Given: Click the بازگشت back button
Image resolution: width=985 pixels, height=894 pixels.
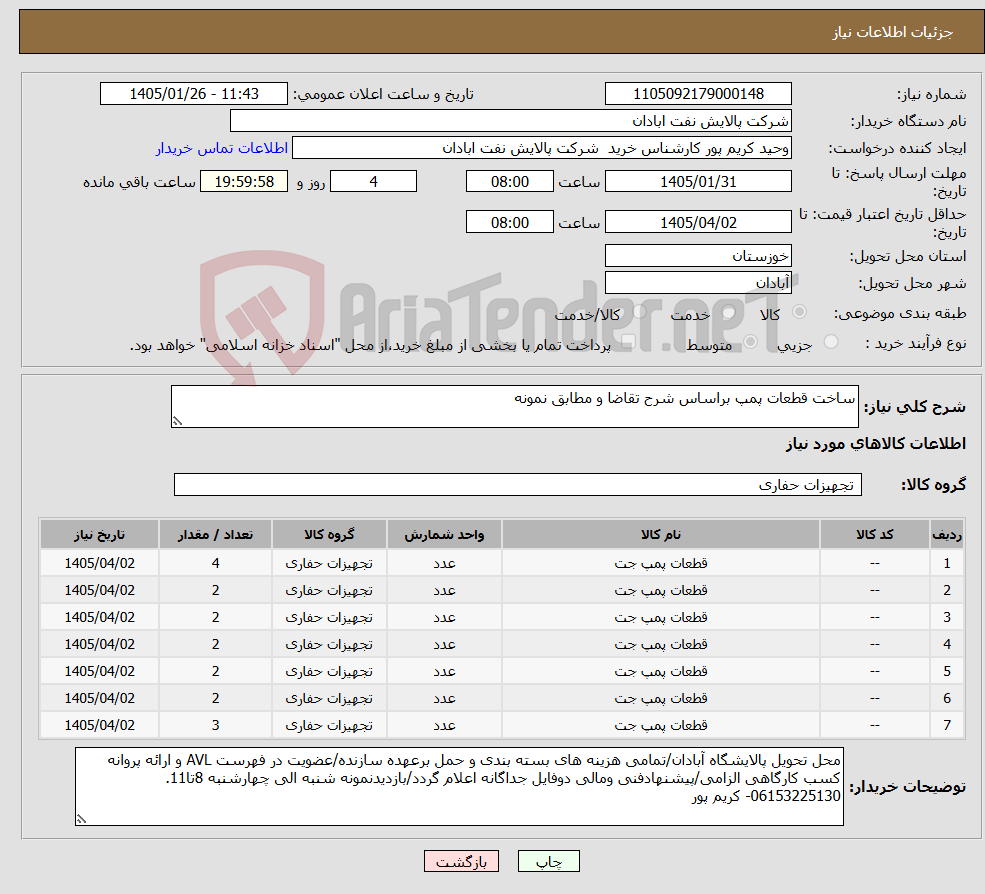Looking at the screenshot, I should (461, 861).
